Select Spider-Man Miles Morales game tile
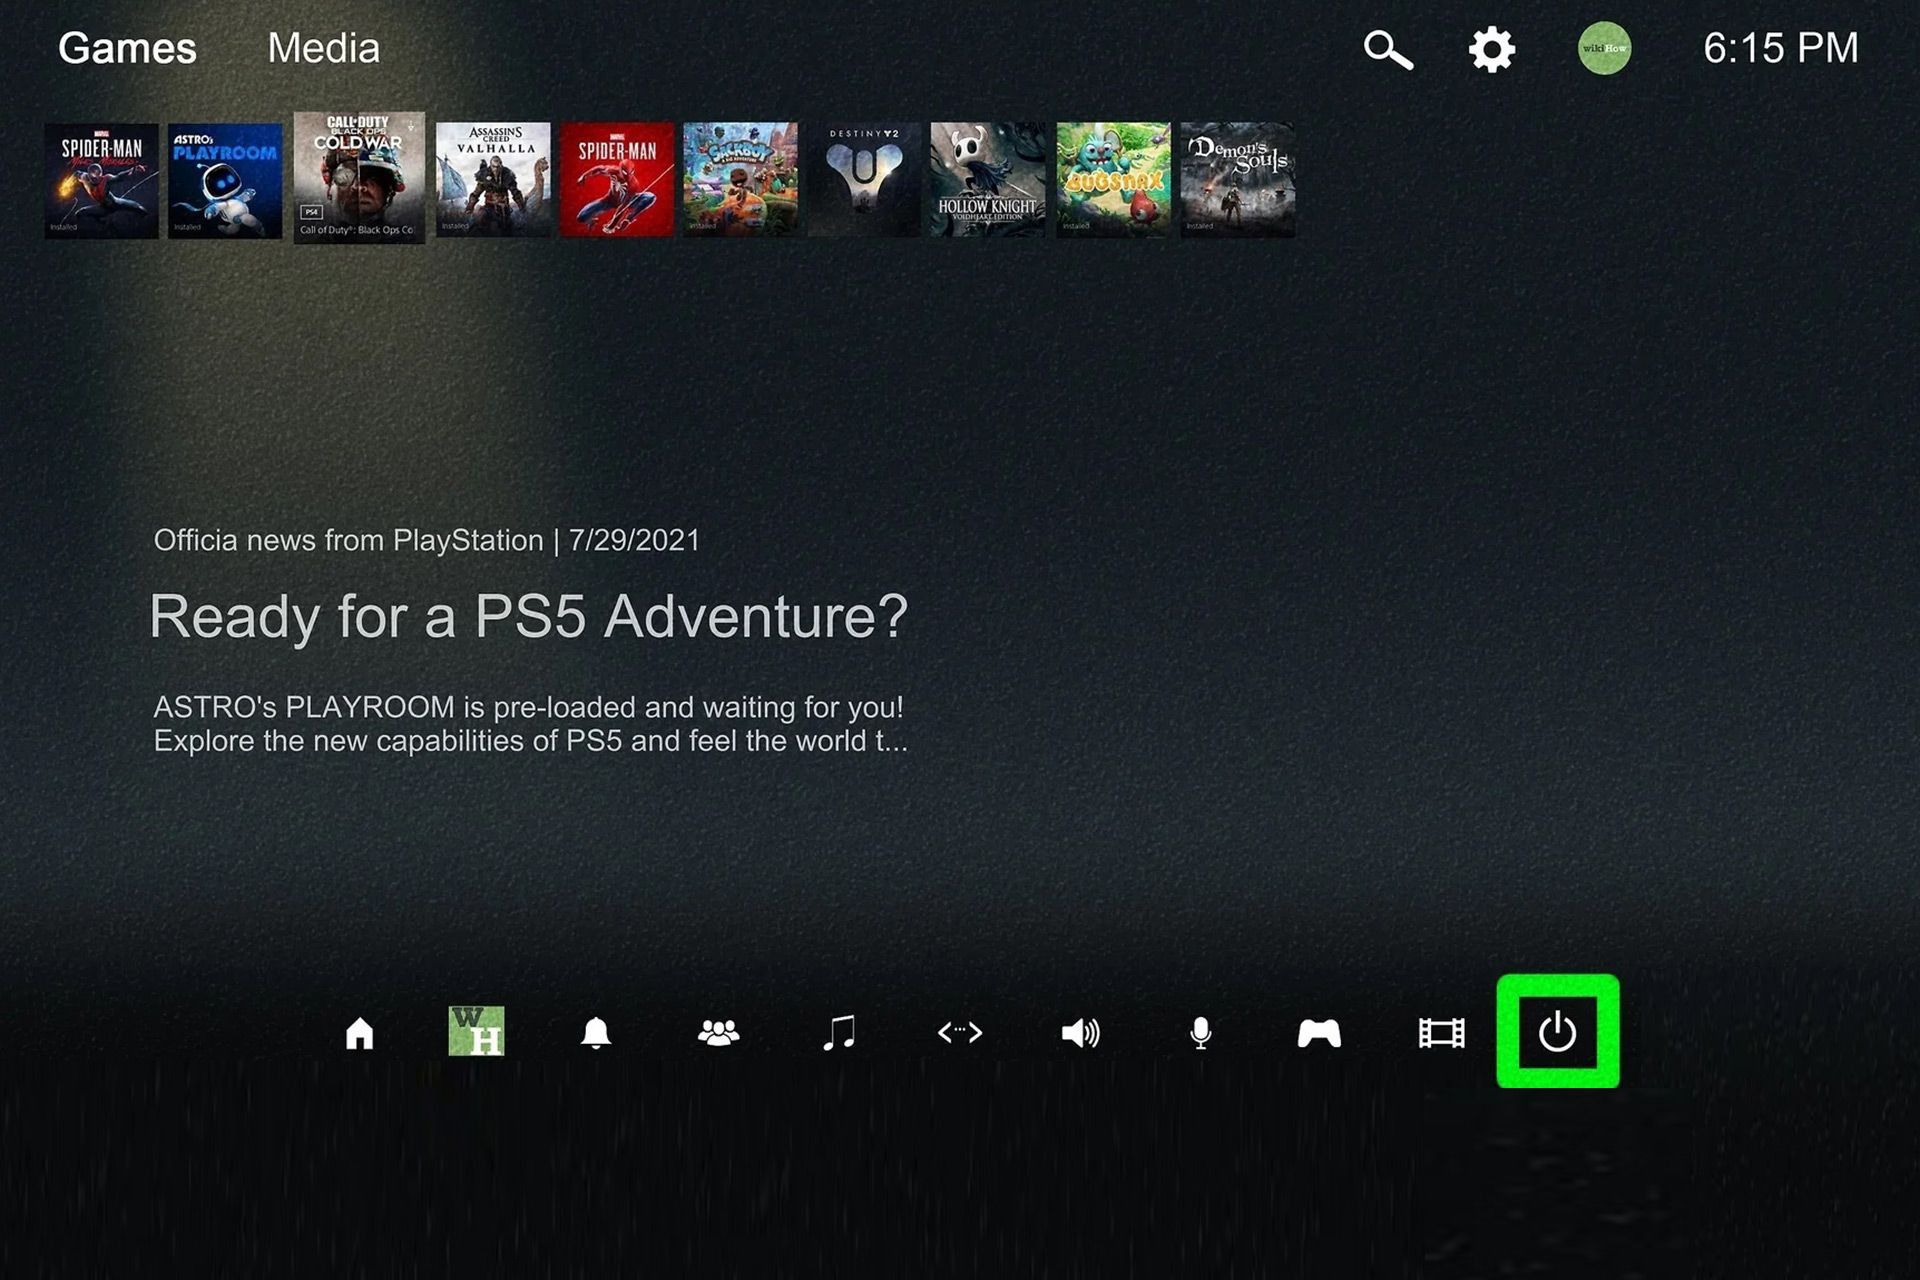The width and height of the screenshot is (1920, 1280). 101,180
